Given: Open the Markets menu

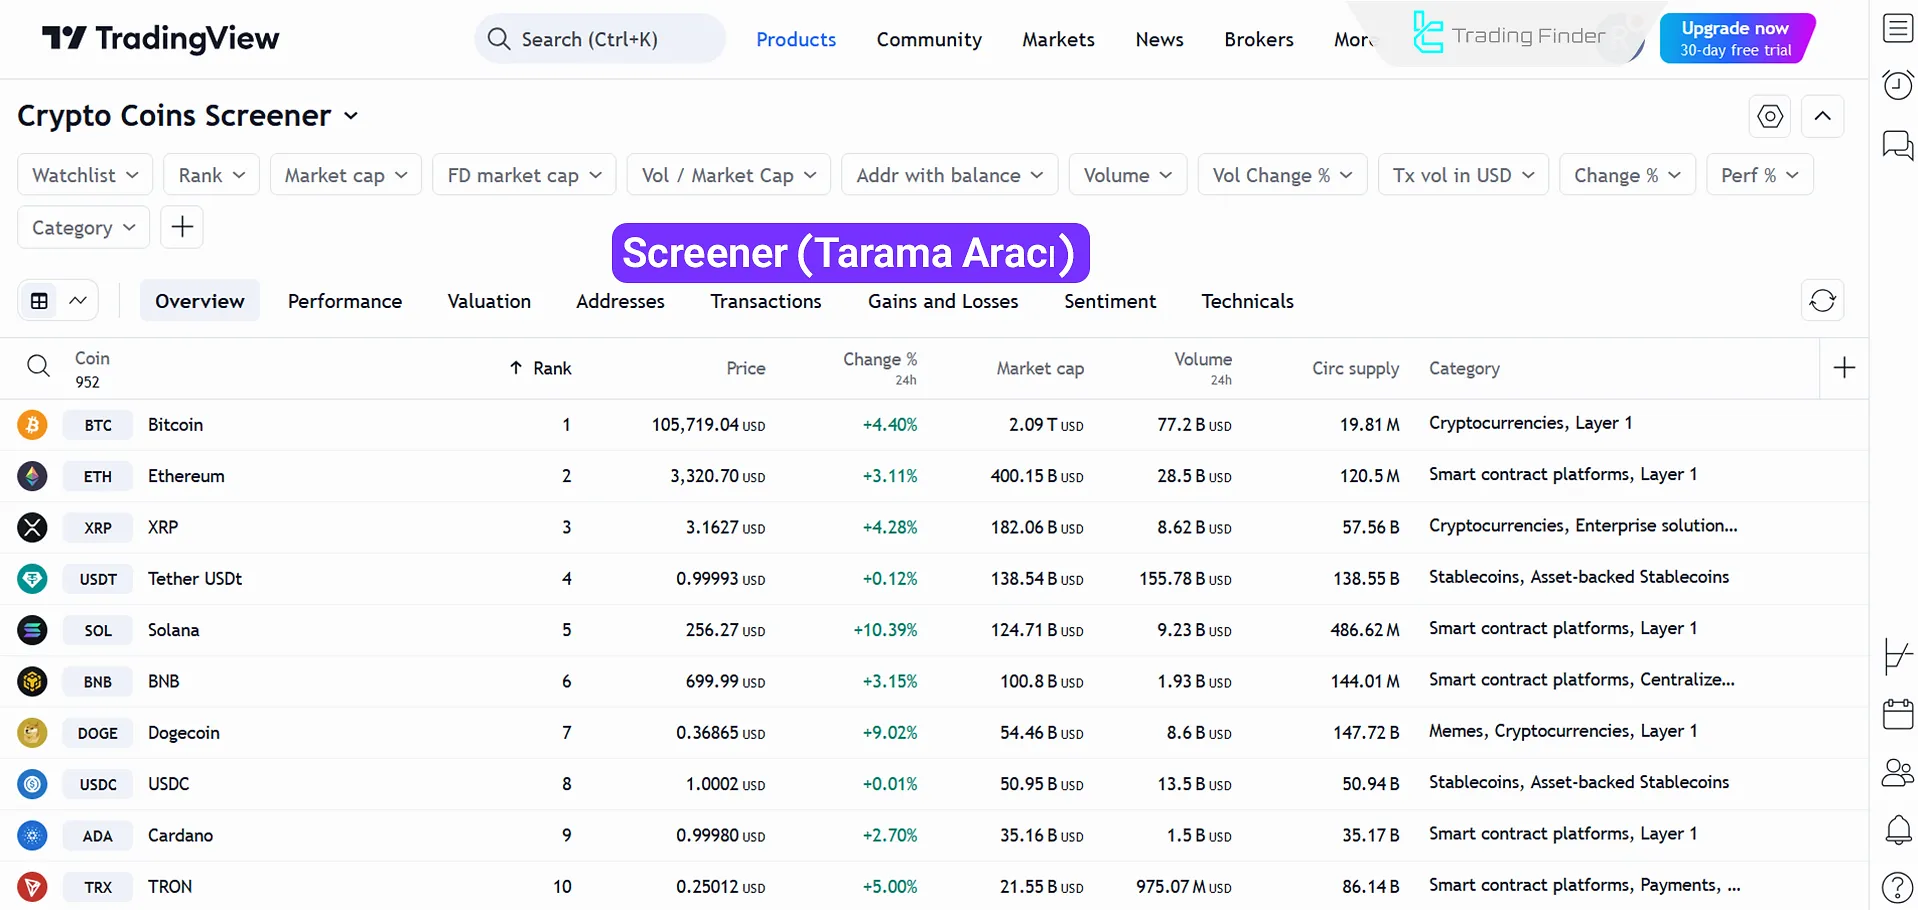Looking at the screenshot, I should coord(1057,39).
